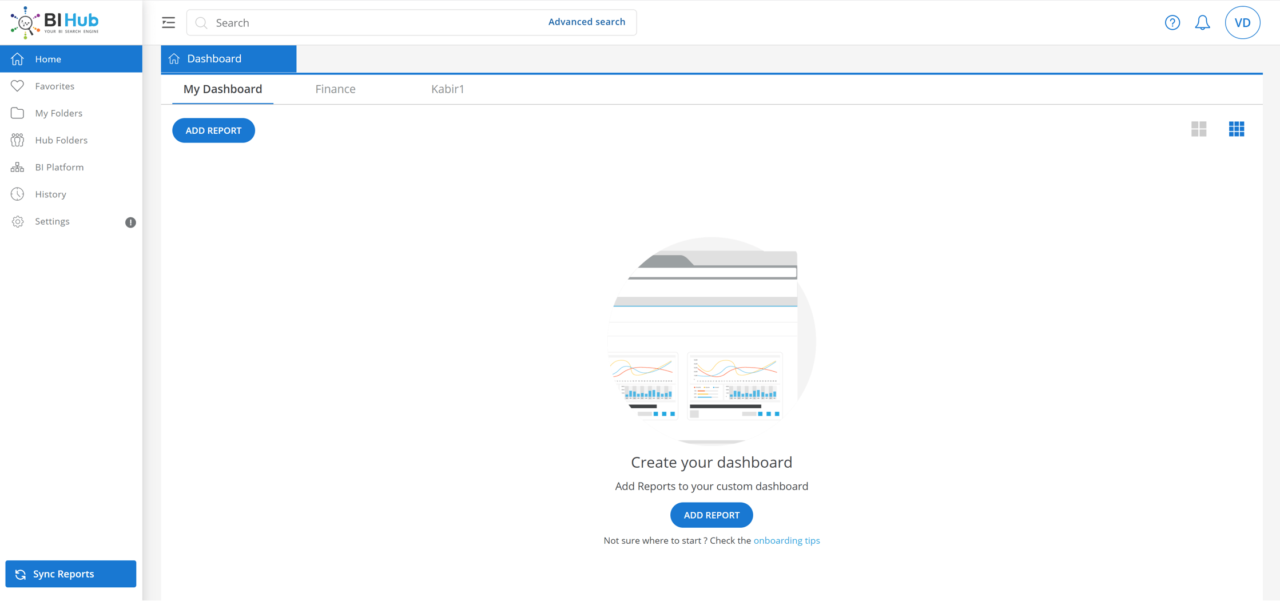
Task: Click the Dashboard breadcrumb home icon
Action: point(174,59)
